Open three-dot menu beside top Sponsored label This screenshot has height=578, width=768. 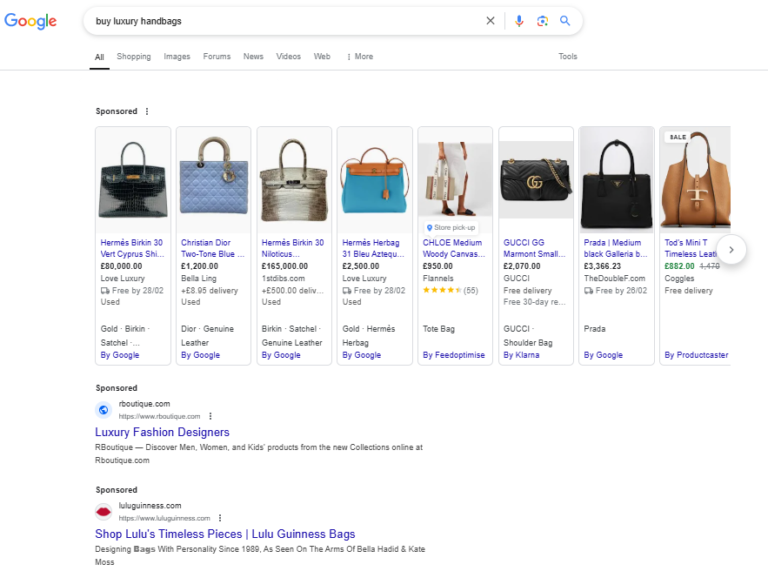click(x=147, y=111)
